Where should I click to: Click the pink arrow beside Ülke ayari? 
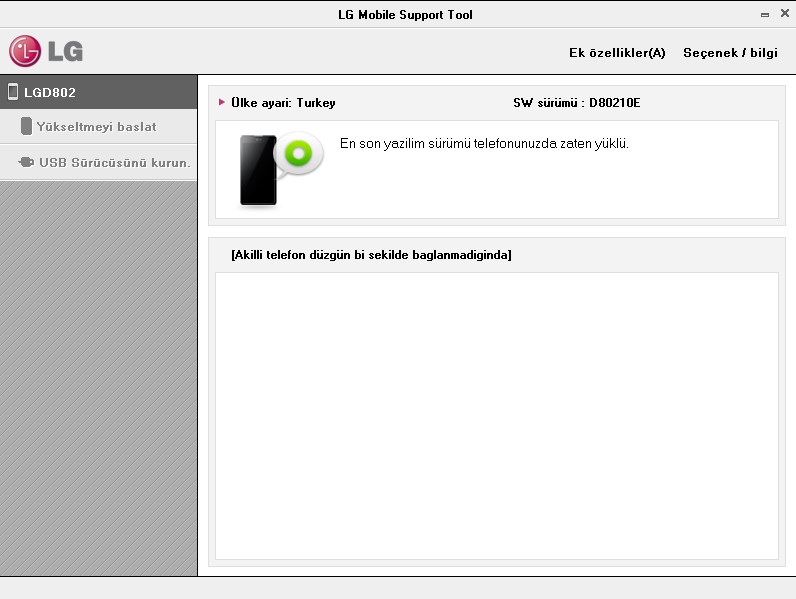coord(221,102)
